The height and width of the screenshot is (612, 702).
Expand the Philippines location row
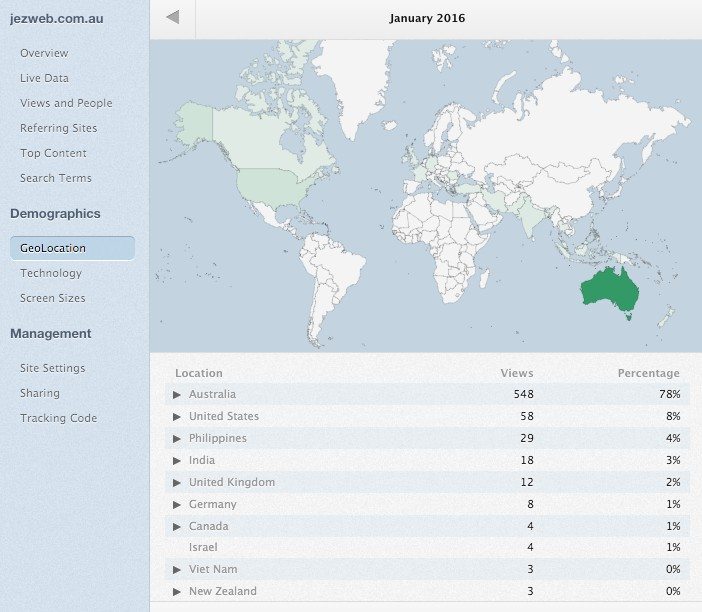coord(177,439)
